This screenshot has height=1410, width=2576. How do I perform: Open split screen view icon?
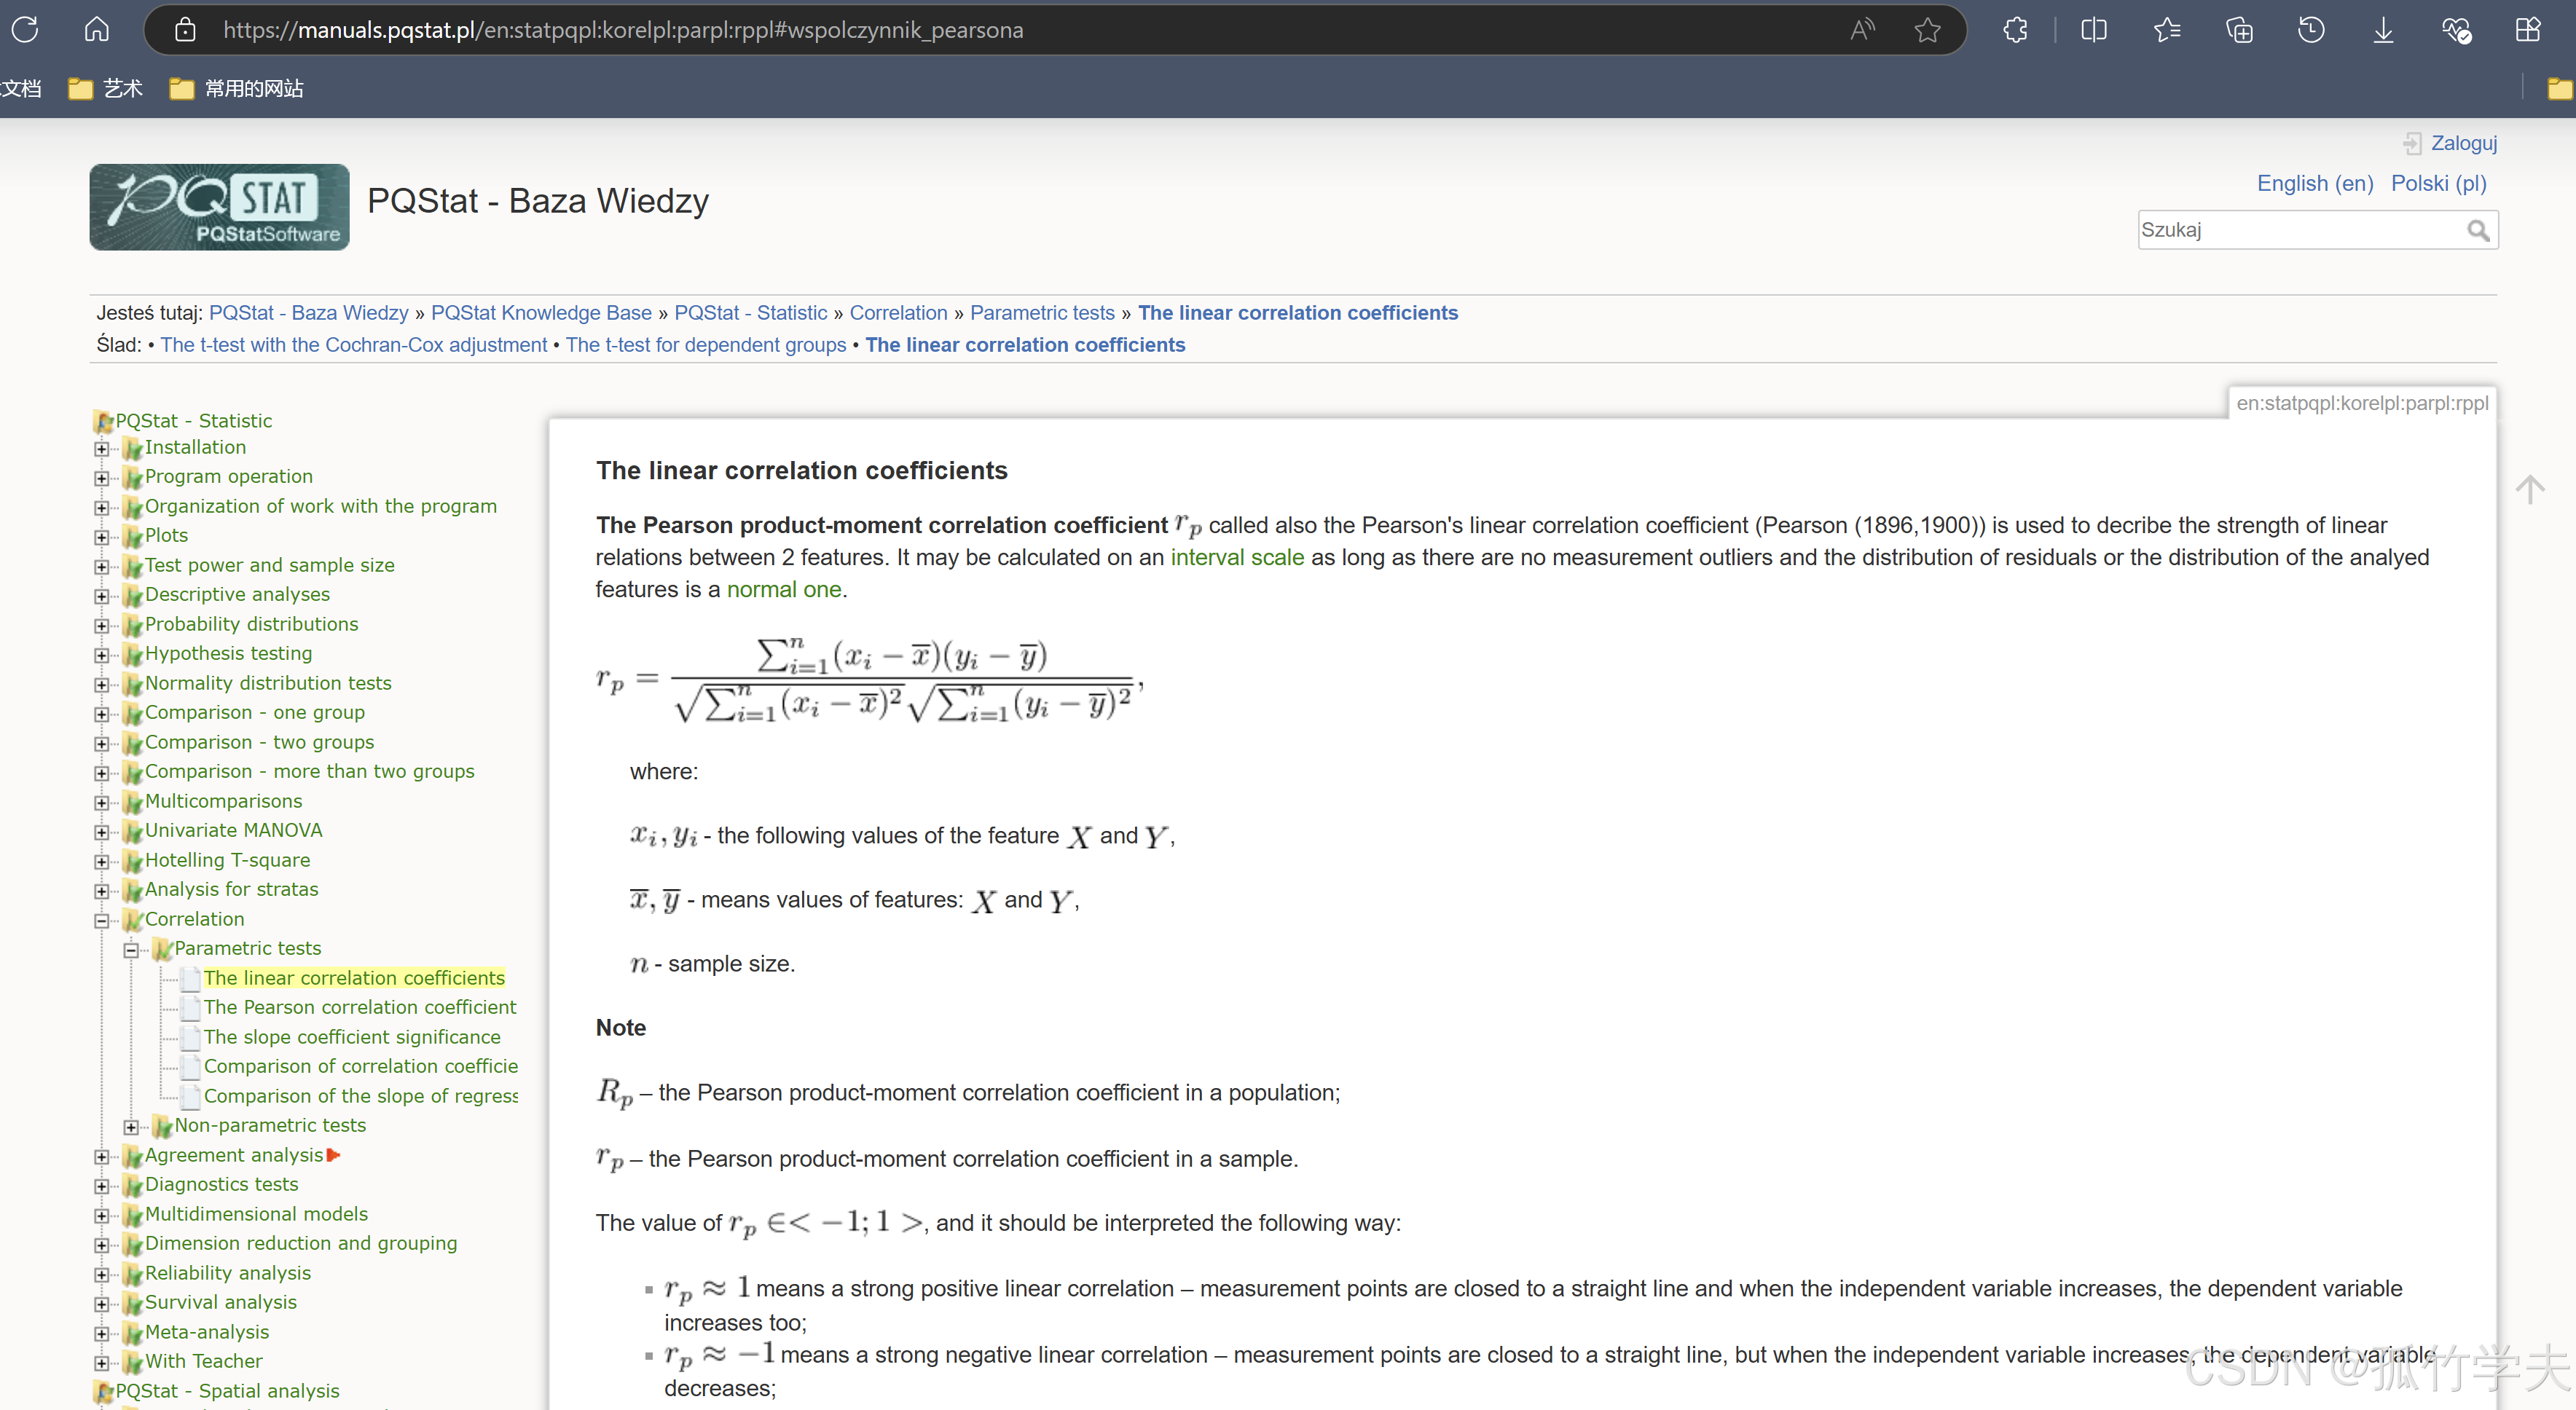click(2093, 30)
